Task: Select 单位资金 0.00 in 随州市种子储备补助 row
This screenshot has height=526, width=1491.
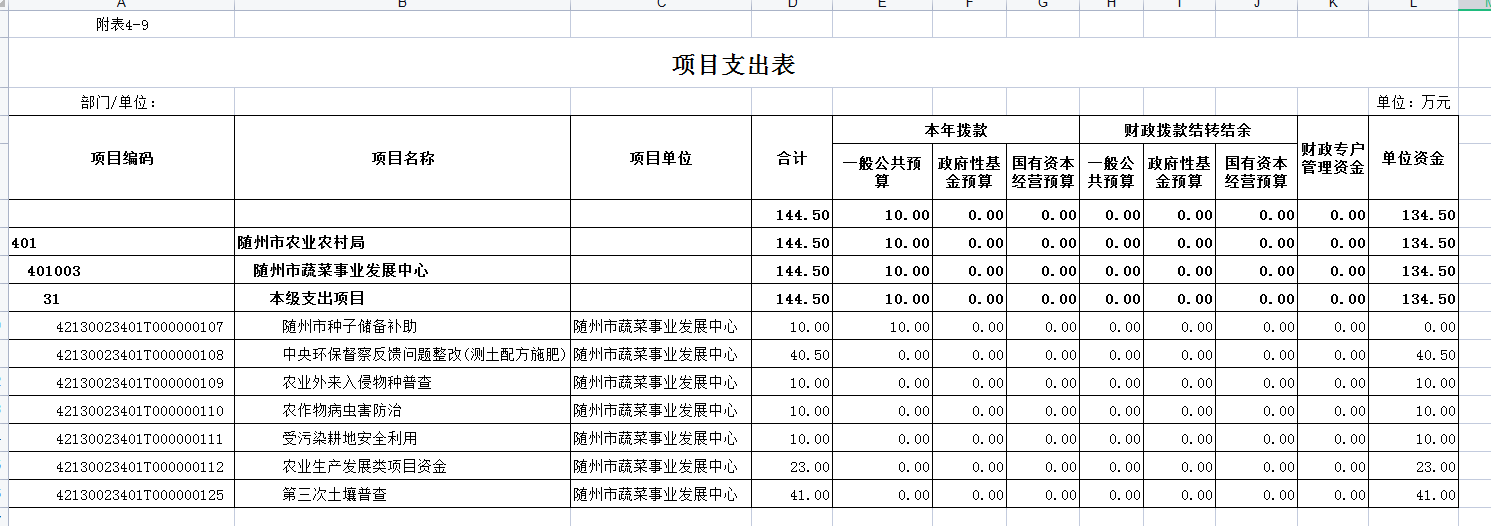Action: 1413,326
